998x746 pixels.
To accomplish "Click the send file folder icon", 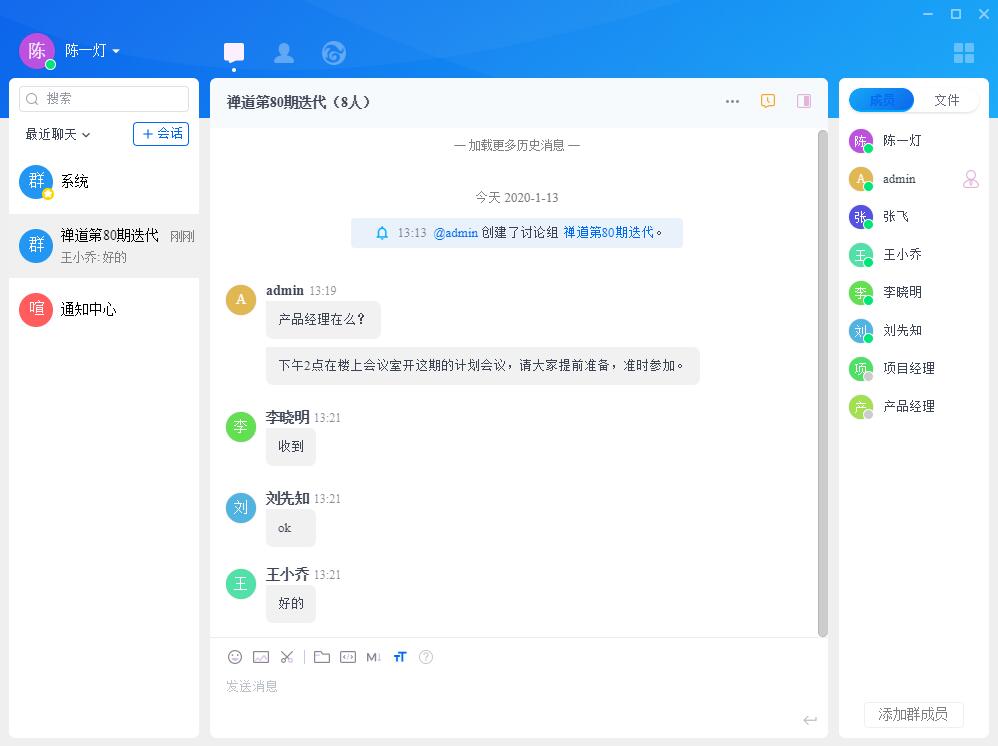I will click(x=321, y=657).
